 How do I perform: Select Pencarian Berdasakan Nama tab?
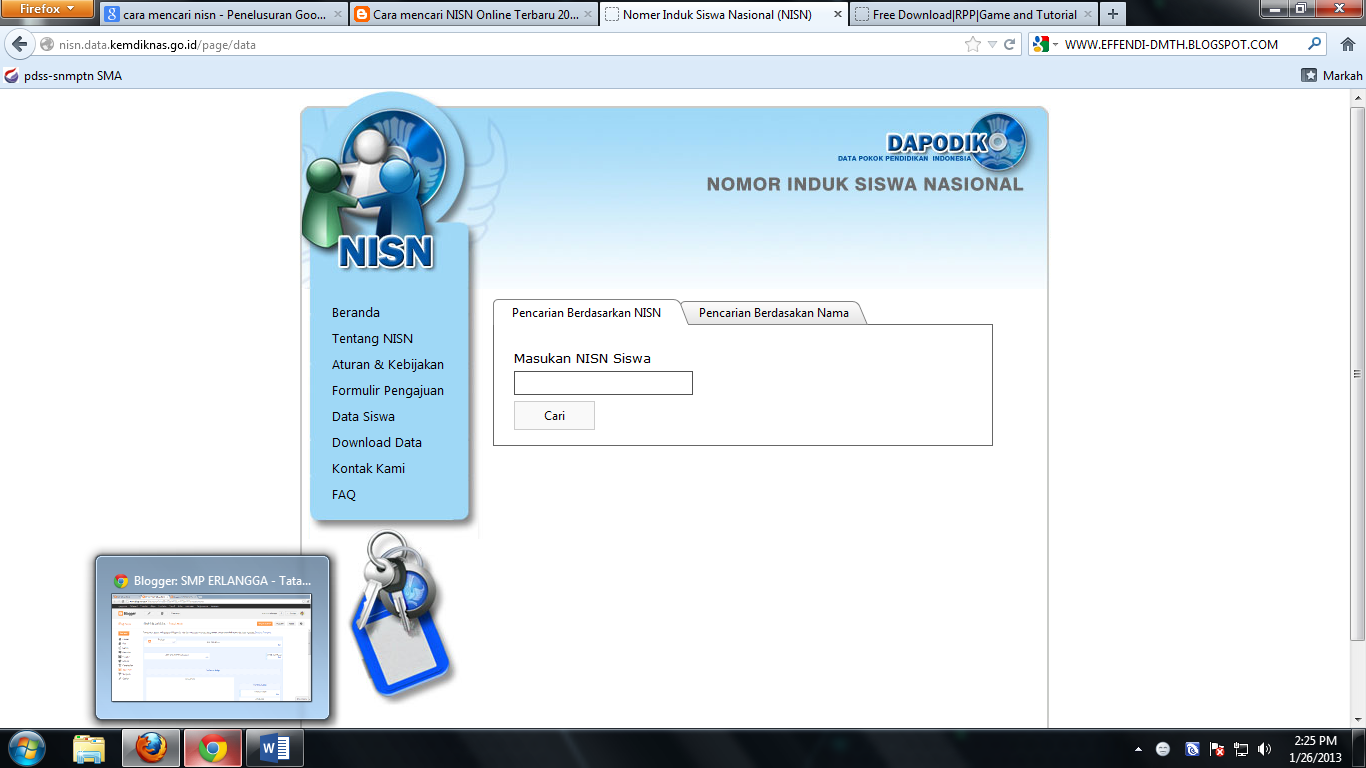(774, 312)
